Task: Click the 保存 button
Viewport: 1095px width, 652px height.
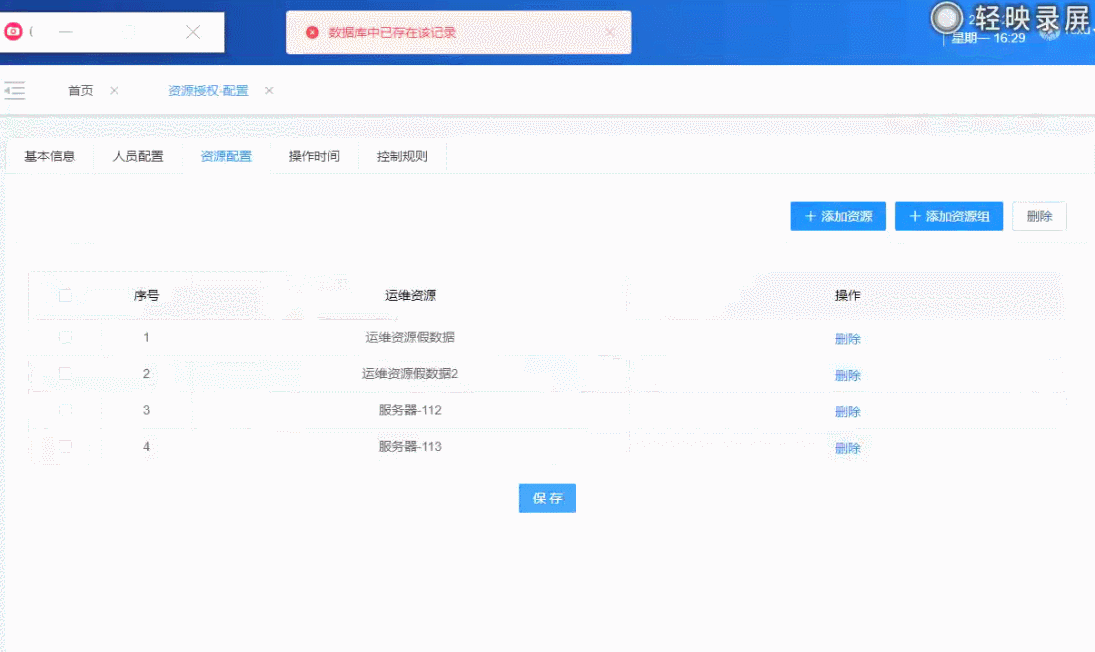Action: coord(548,498)
